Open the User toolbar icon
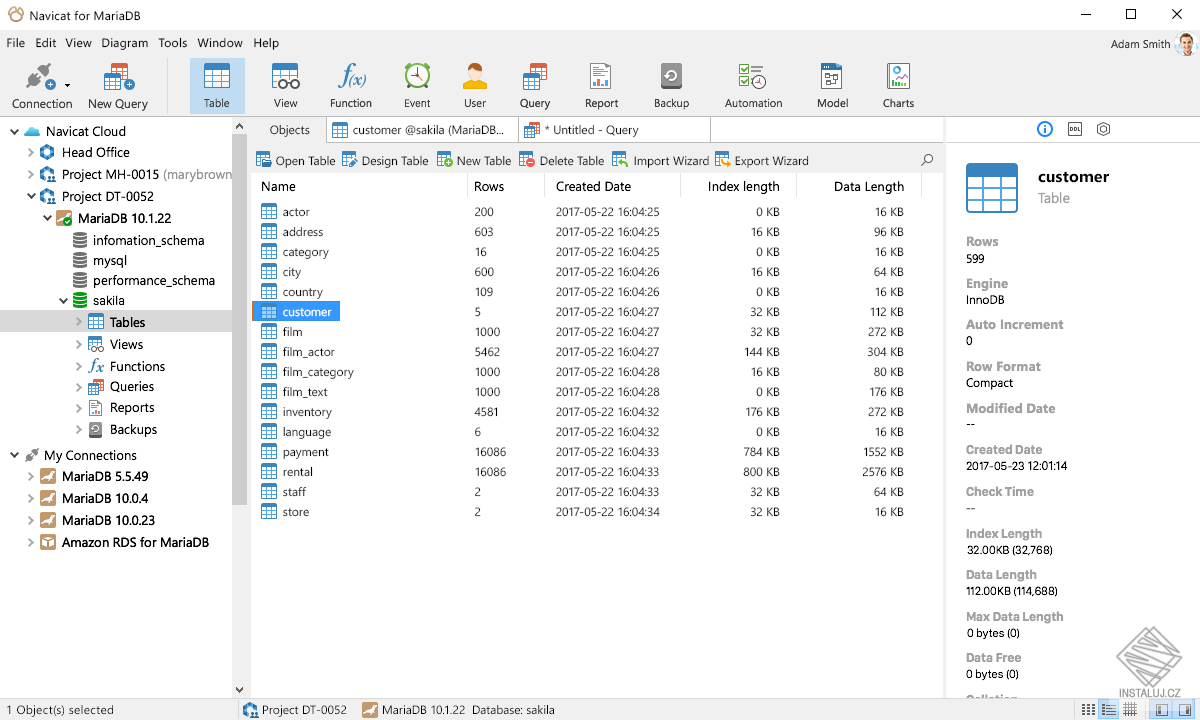 pyautogui.click(x=475, y=78)
